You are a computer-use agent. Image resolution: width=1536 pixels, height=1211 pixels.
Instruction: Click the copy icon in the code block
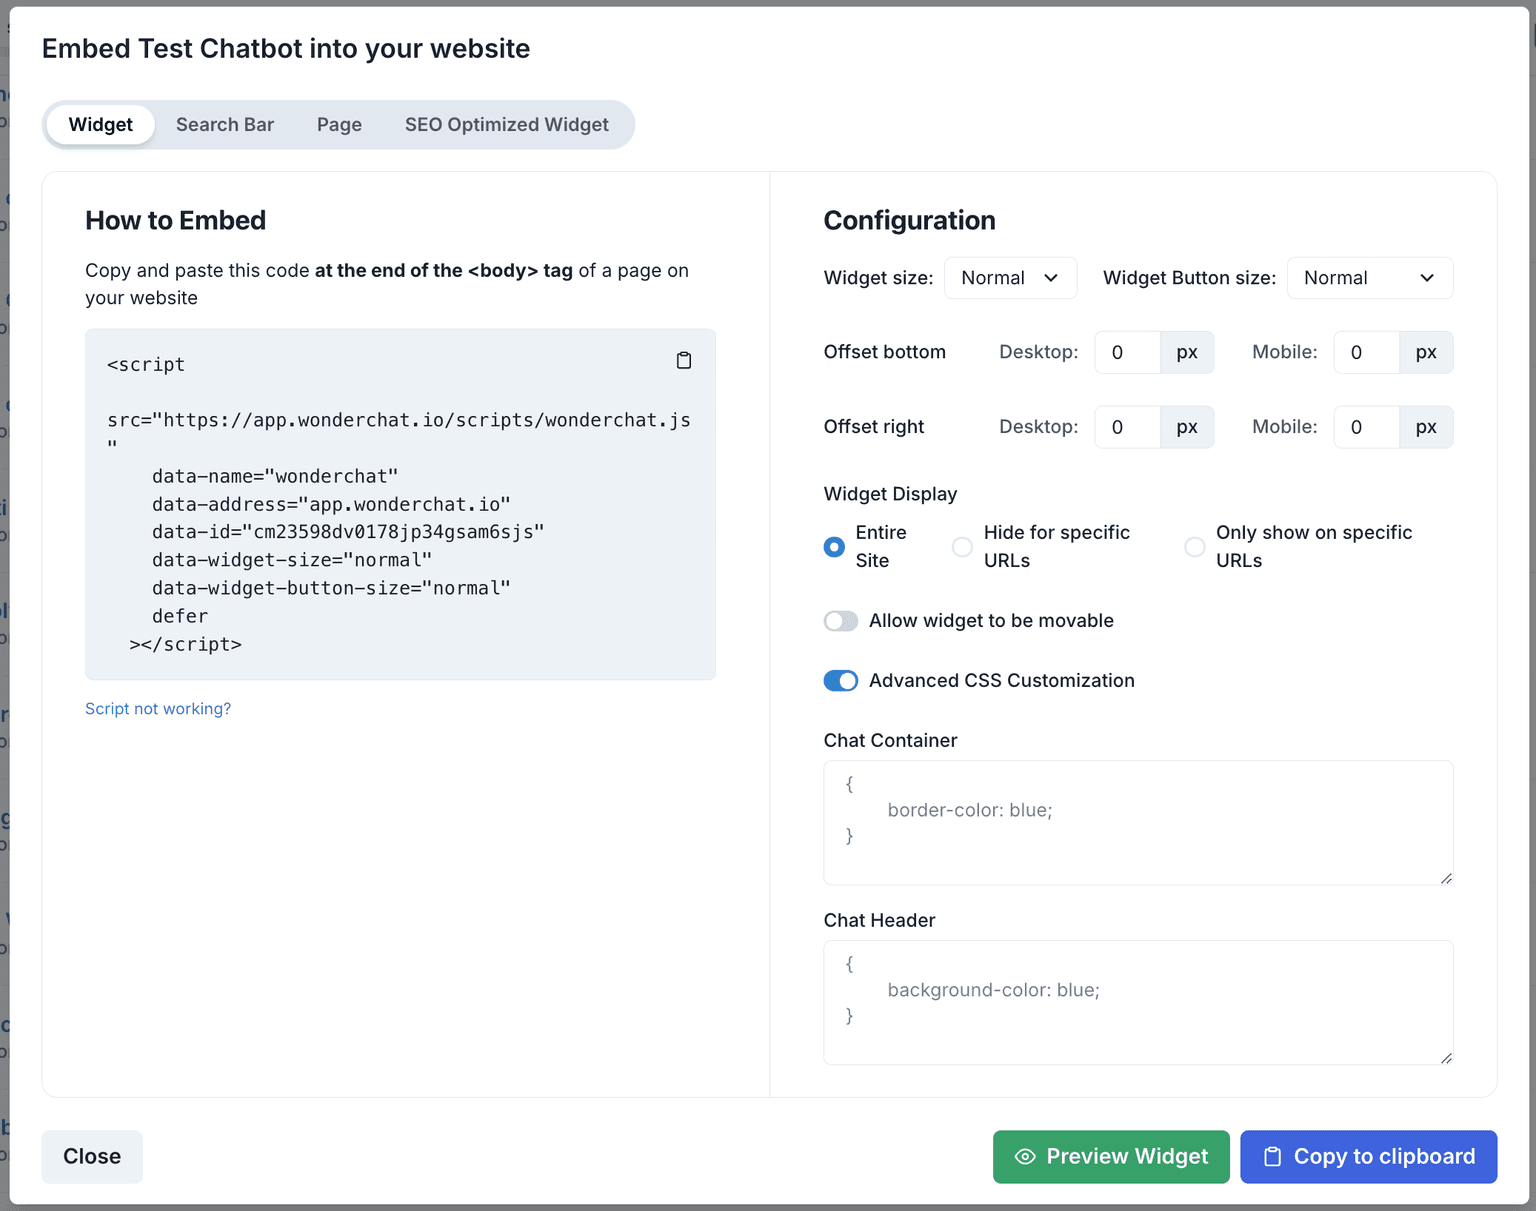[684, 360]
